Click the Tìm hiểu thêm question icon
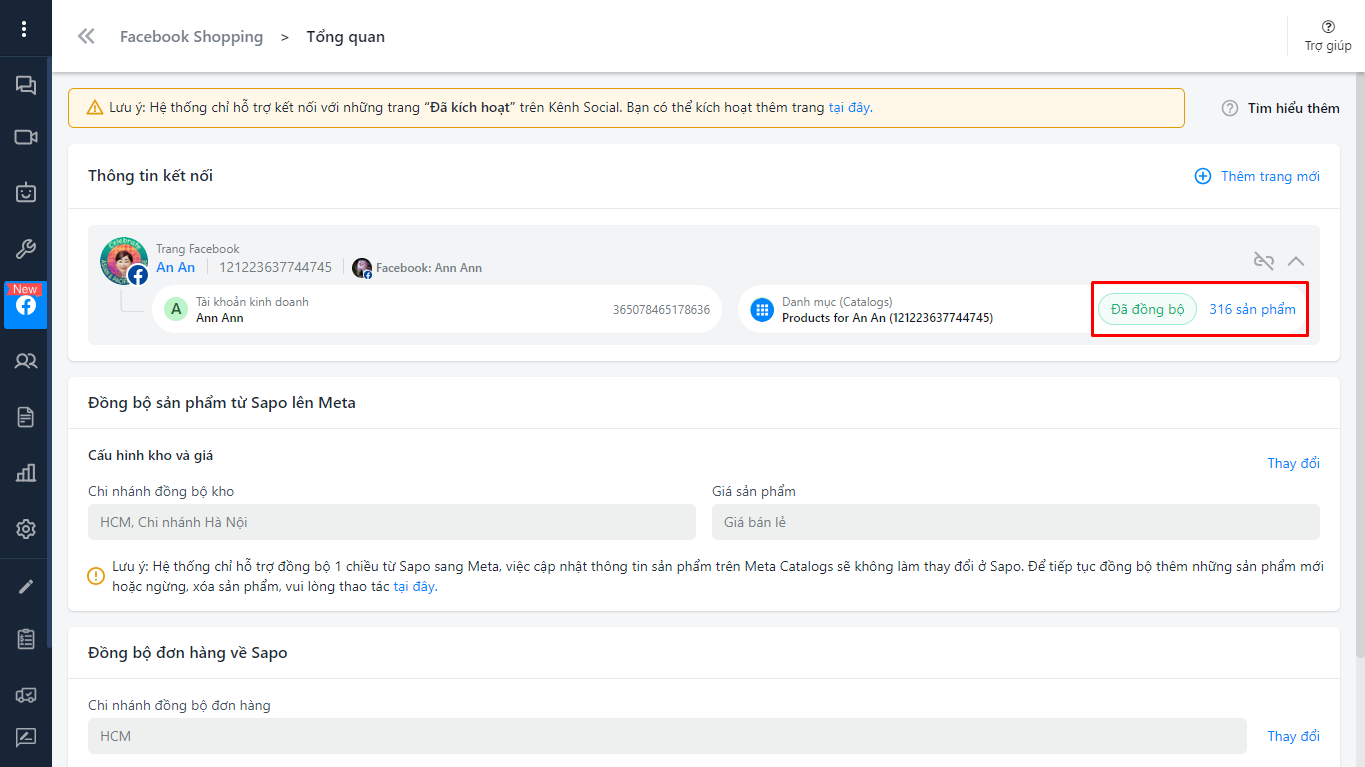Image resolution: width=1365 pixels, height=767 pixels. (1230, 108)
